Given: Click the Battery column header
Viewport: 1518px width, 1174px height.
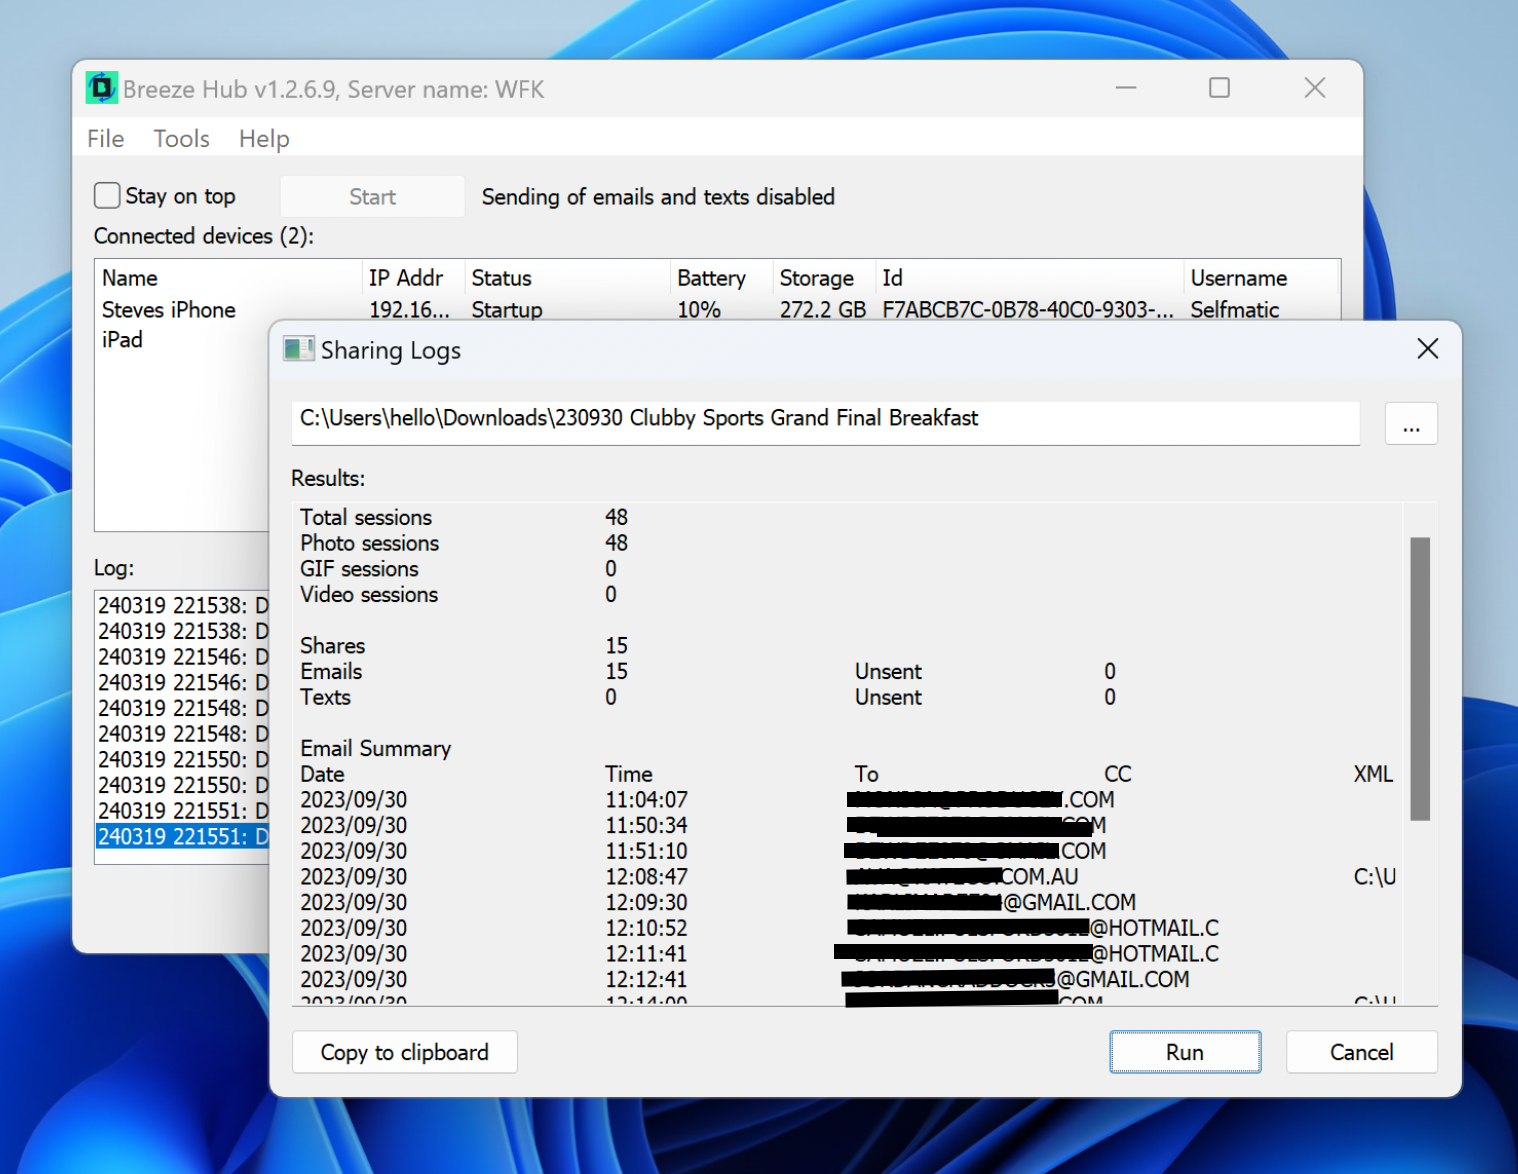Looking at the screenshot, I should click(711, 278).
